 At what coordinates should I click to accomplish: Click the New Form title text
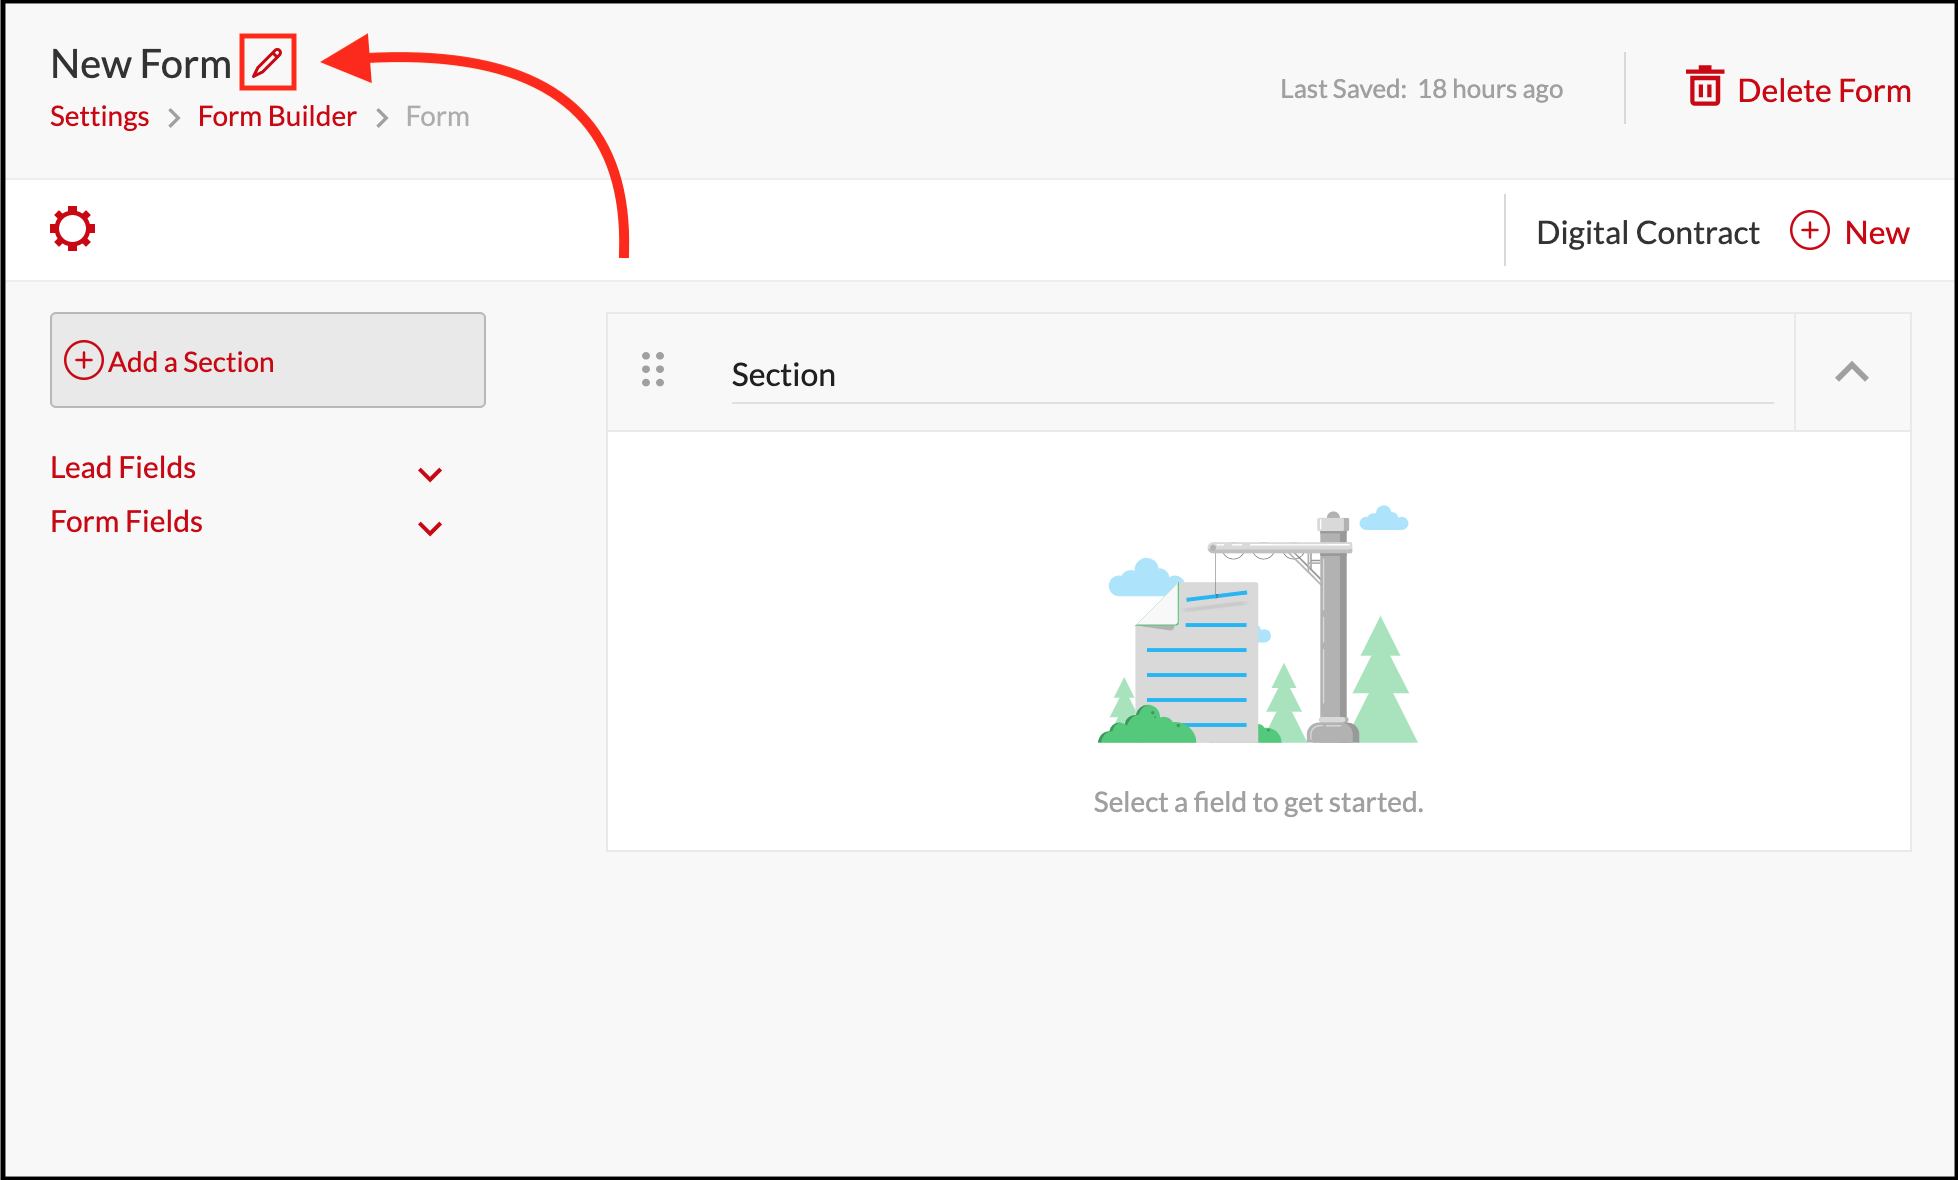[141, 64]
